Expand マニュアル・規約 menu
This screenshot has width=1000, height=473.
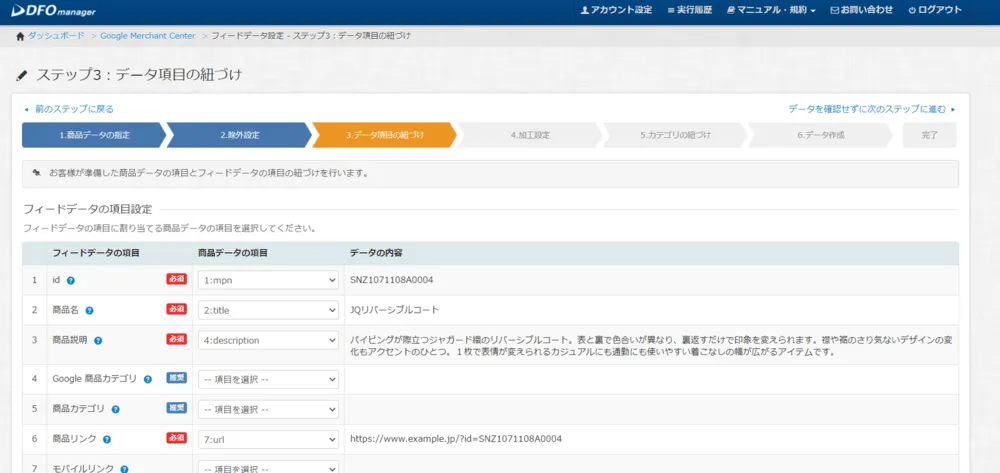pyautogui.click(x=771, y=10)
